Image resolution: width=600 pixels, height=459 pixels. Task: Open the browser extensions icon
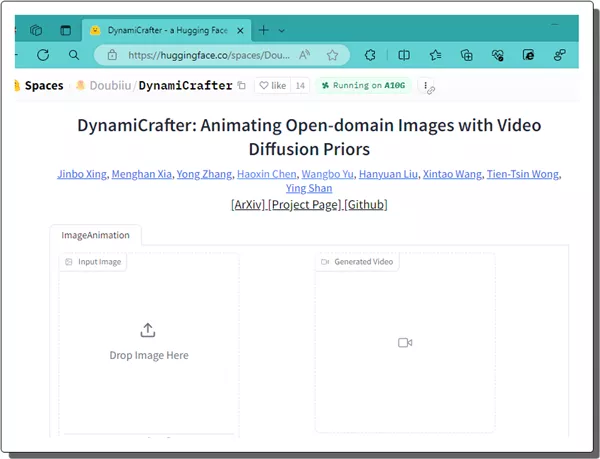pyautogui.click(x=369, y=55)
